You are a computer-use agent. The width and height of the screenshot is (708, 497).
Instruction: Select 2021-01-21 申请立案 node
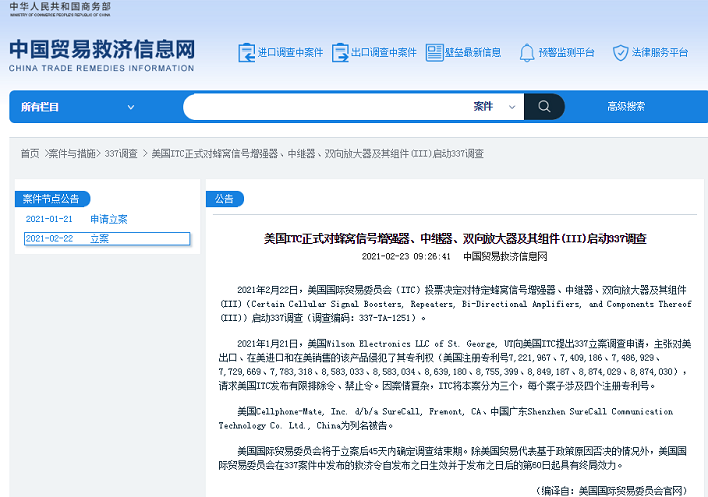point(77,219)
